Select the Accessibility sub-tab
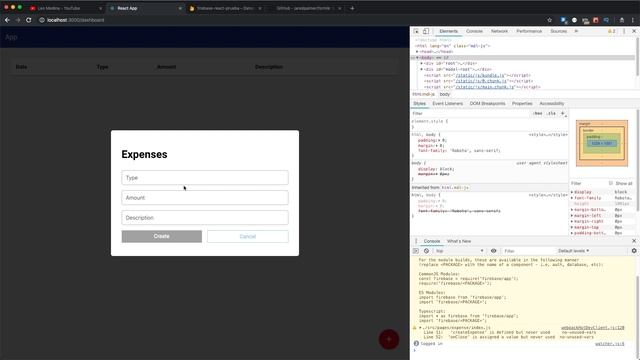The image size is (640, 360). pyautogui.click(x=551, y=104)
